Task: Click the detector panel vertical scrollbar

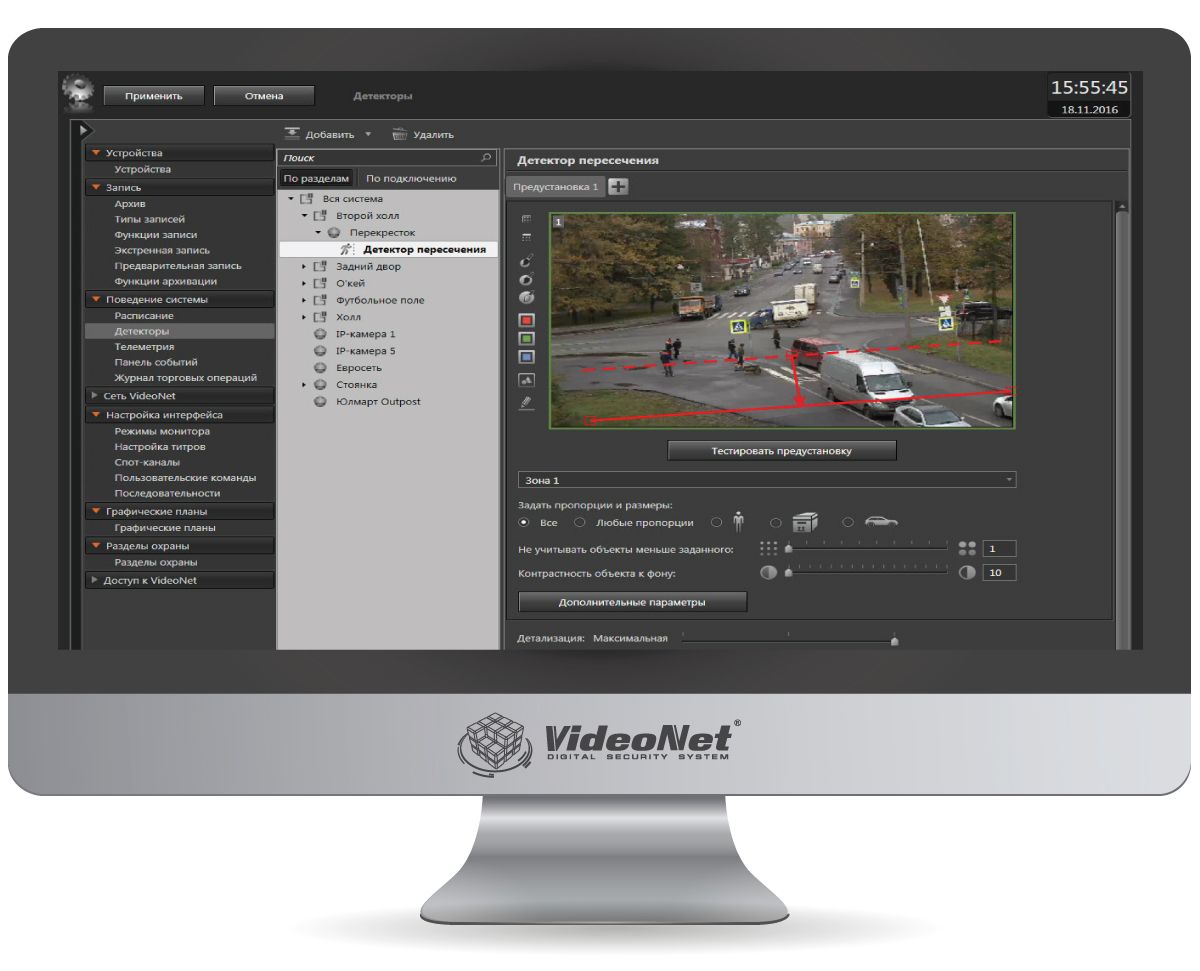Action: [1121, 425]
